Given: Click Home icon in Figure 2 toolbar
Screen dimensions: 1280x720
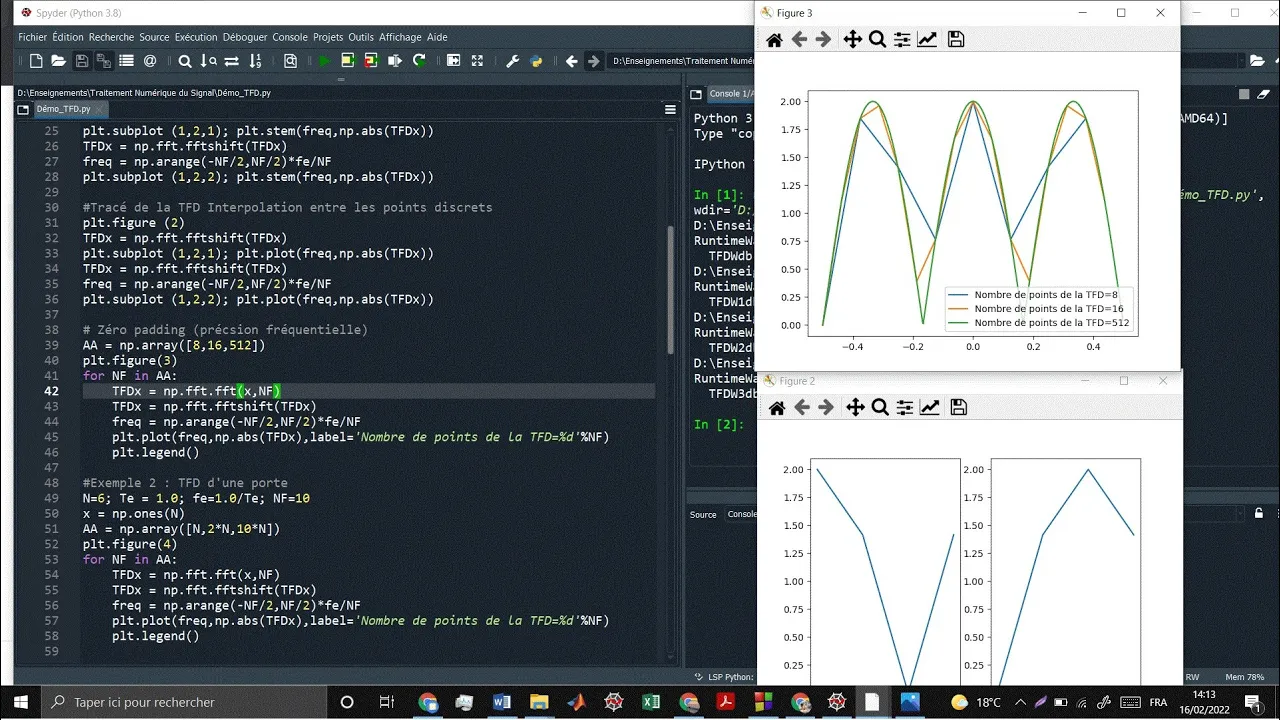Looking at the screenshot, I should coord(777,407).
